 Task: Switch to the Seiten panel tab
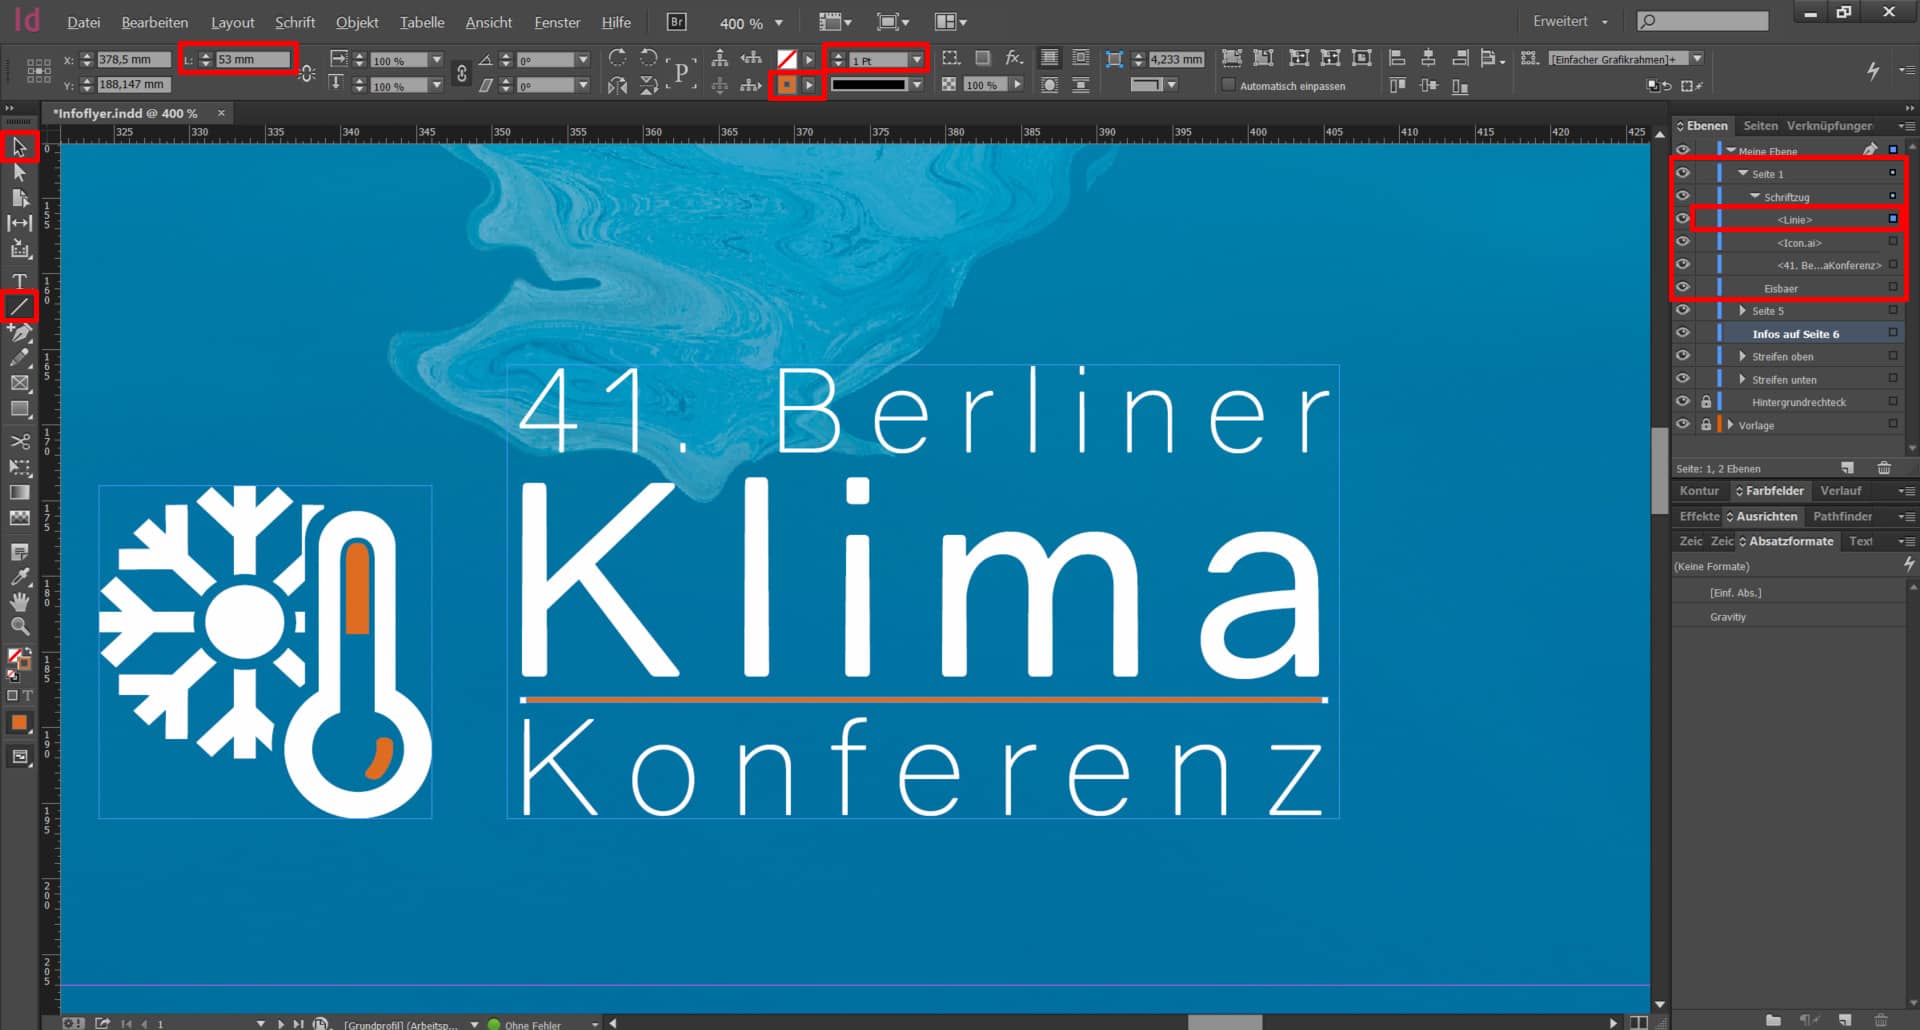[x=1760, y=126]
